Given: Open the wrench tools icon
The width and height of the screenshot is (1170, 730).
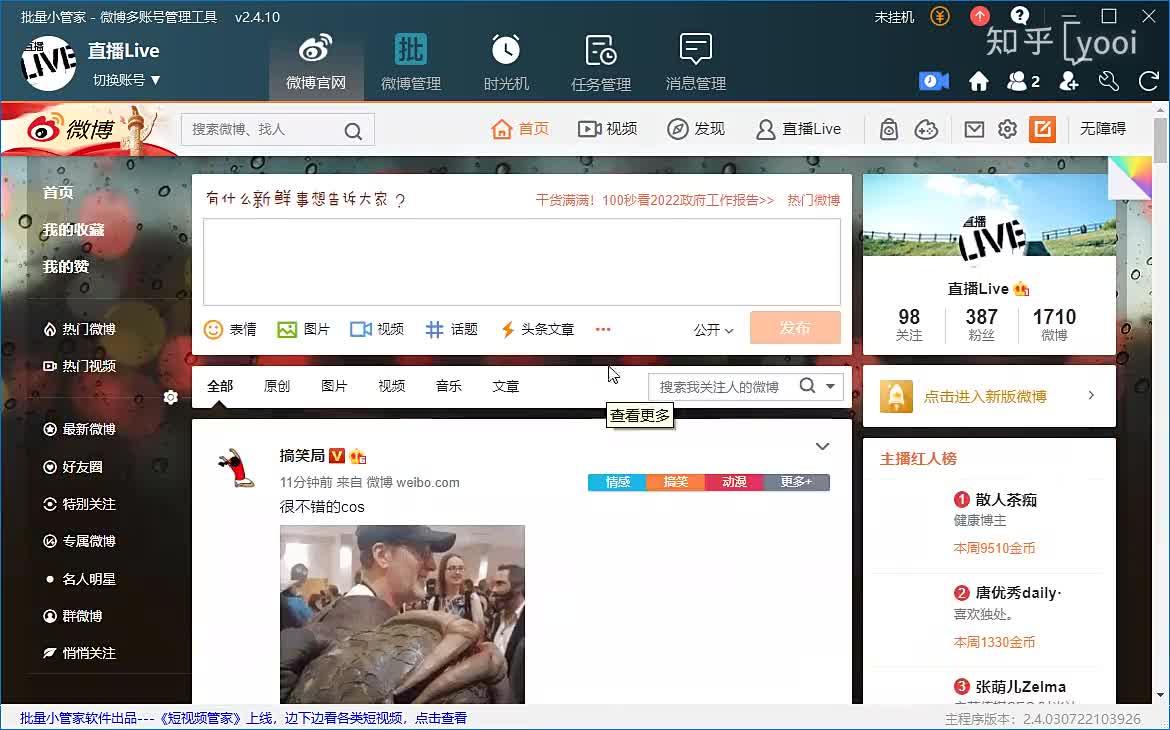Looking at the screenshot, I should [x=1109, y=81].
